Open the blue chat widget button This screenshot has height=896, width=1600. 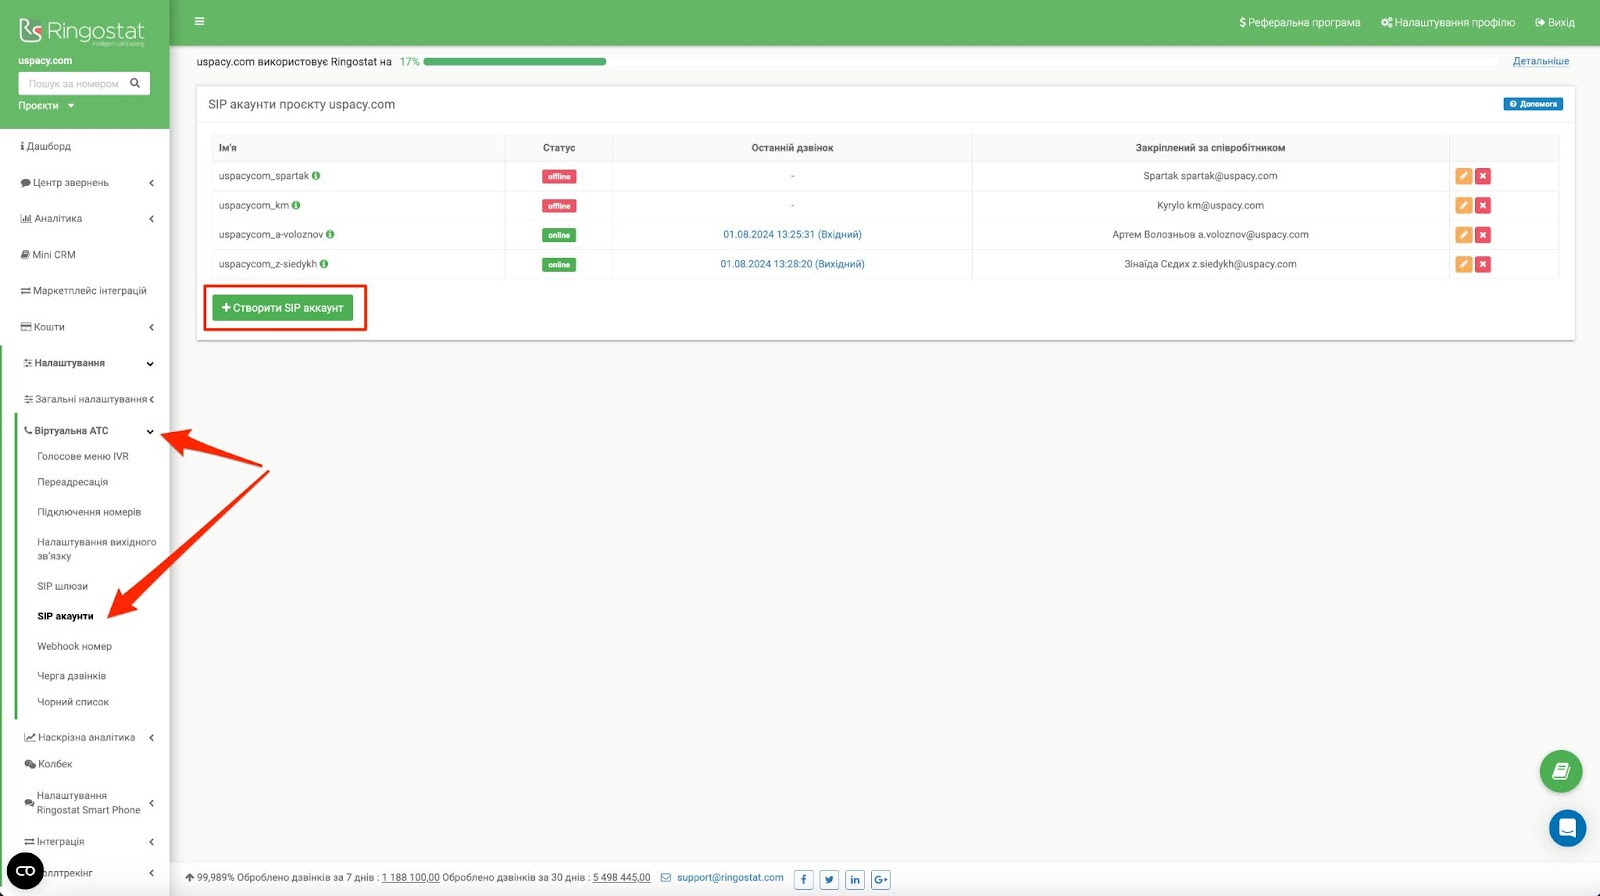pyautogui.click(x=1567, y=828)
